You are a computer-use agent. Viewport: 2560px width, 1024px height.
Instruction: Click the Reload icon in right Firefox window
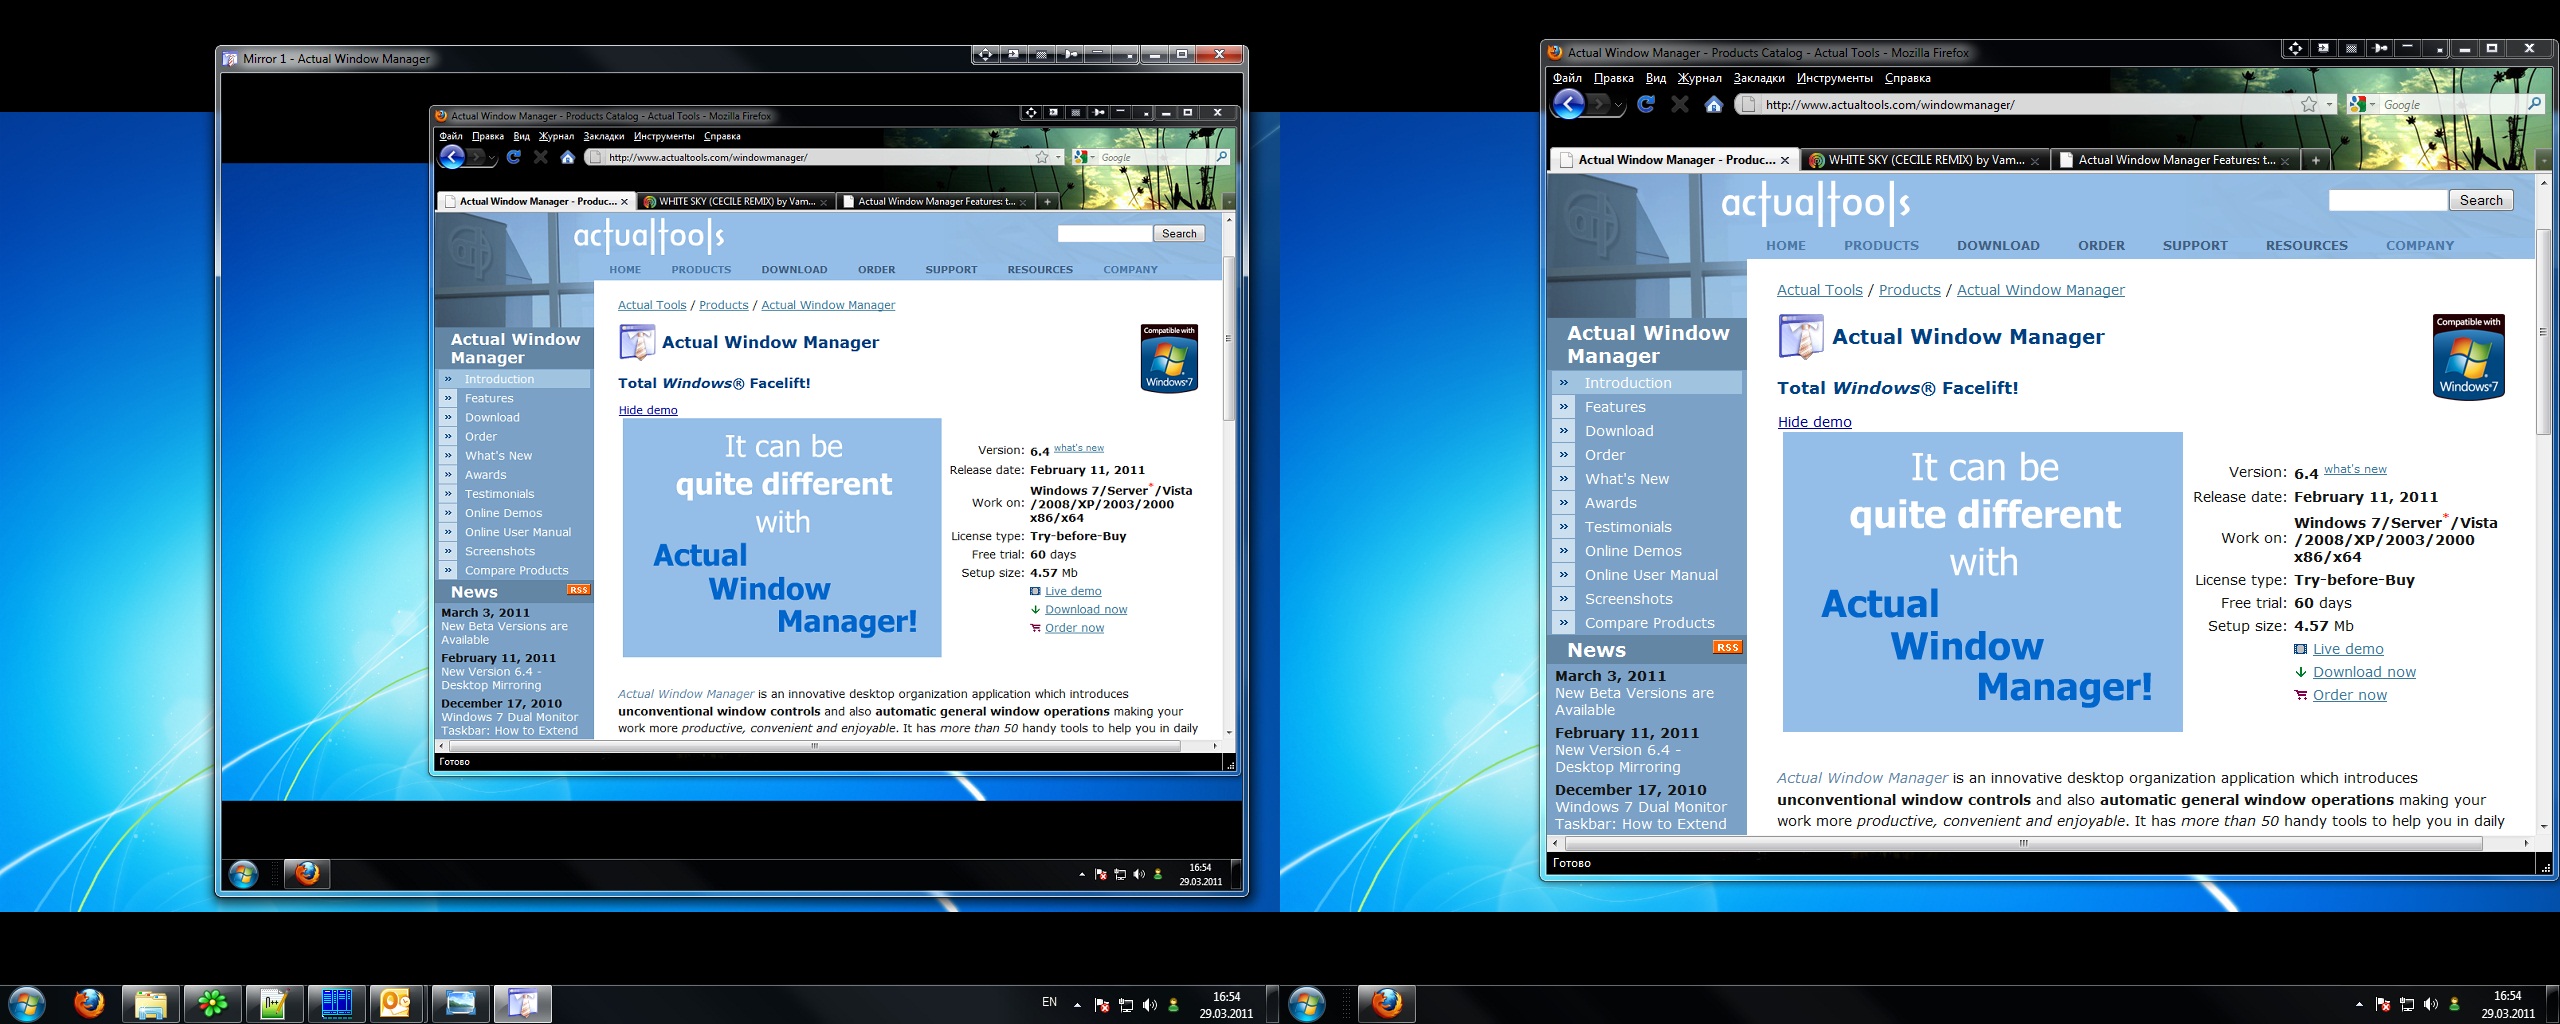(1646, 103)
